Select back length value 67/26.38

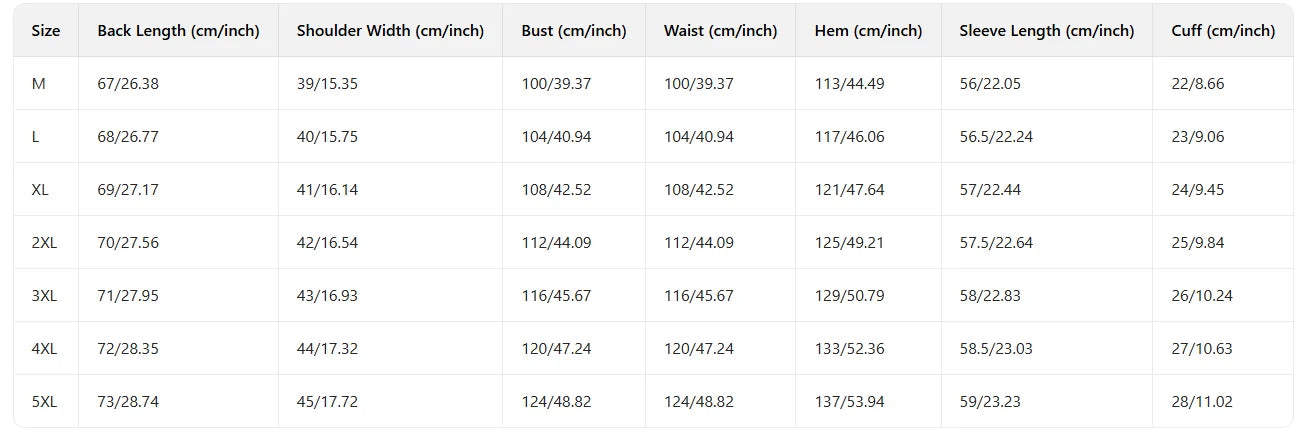[128, 84]
